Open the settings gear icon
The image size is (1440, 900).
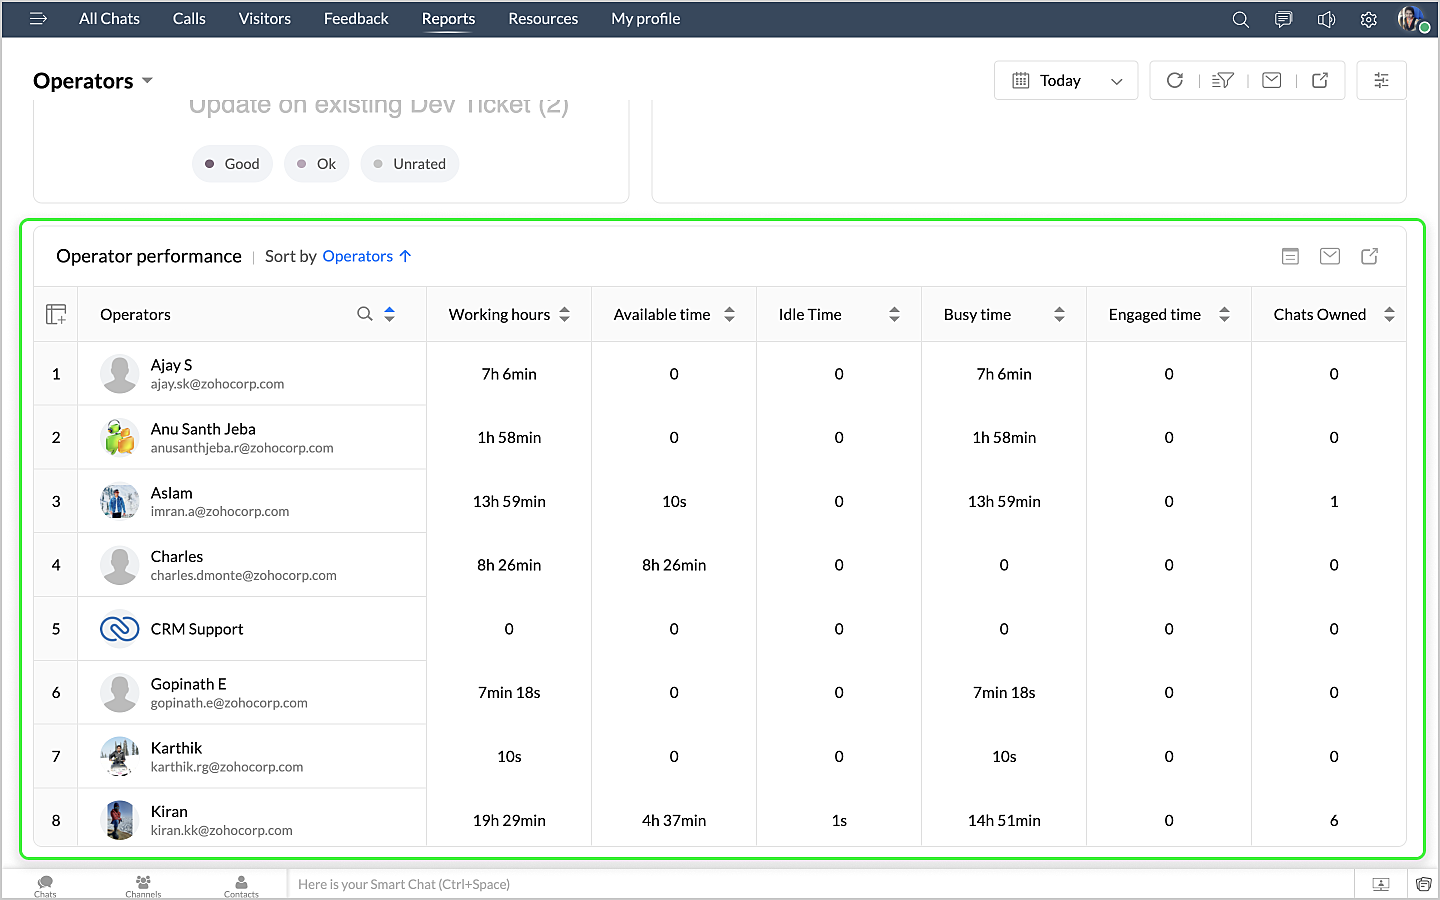click(x=1368, y=19)
